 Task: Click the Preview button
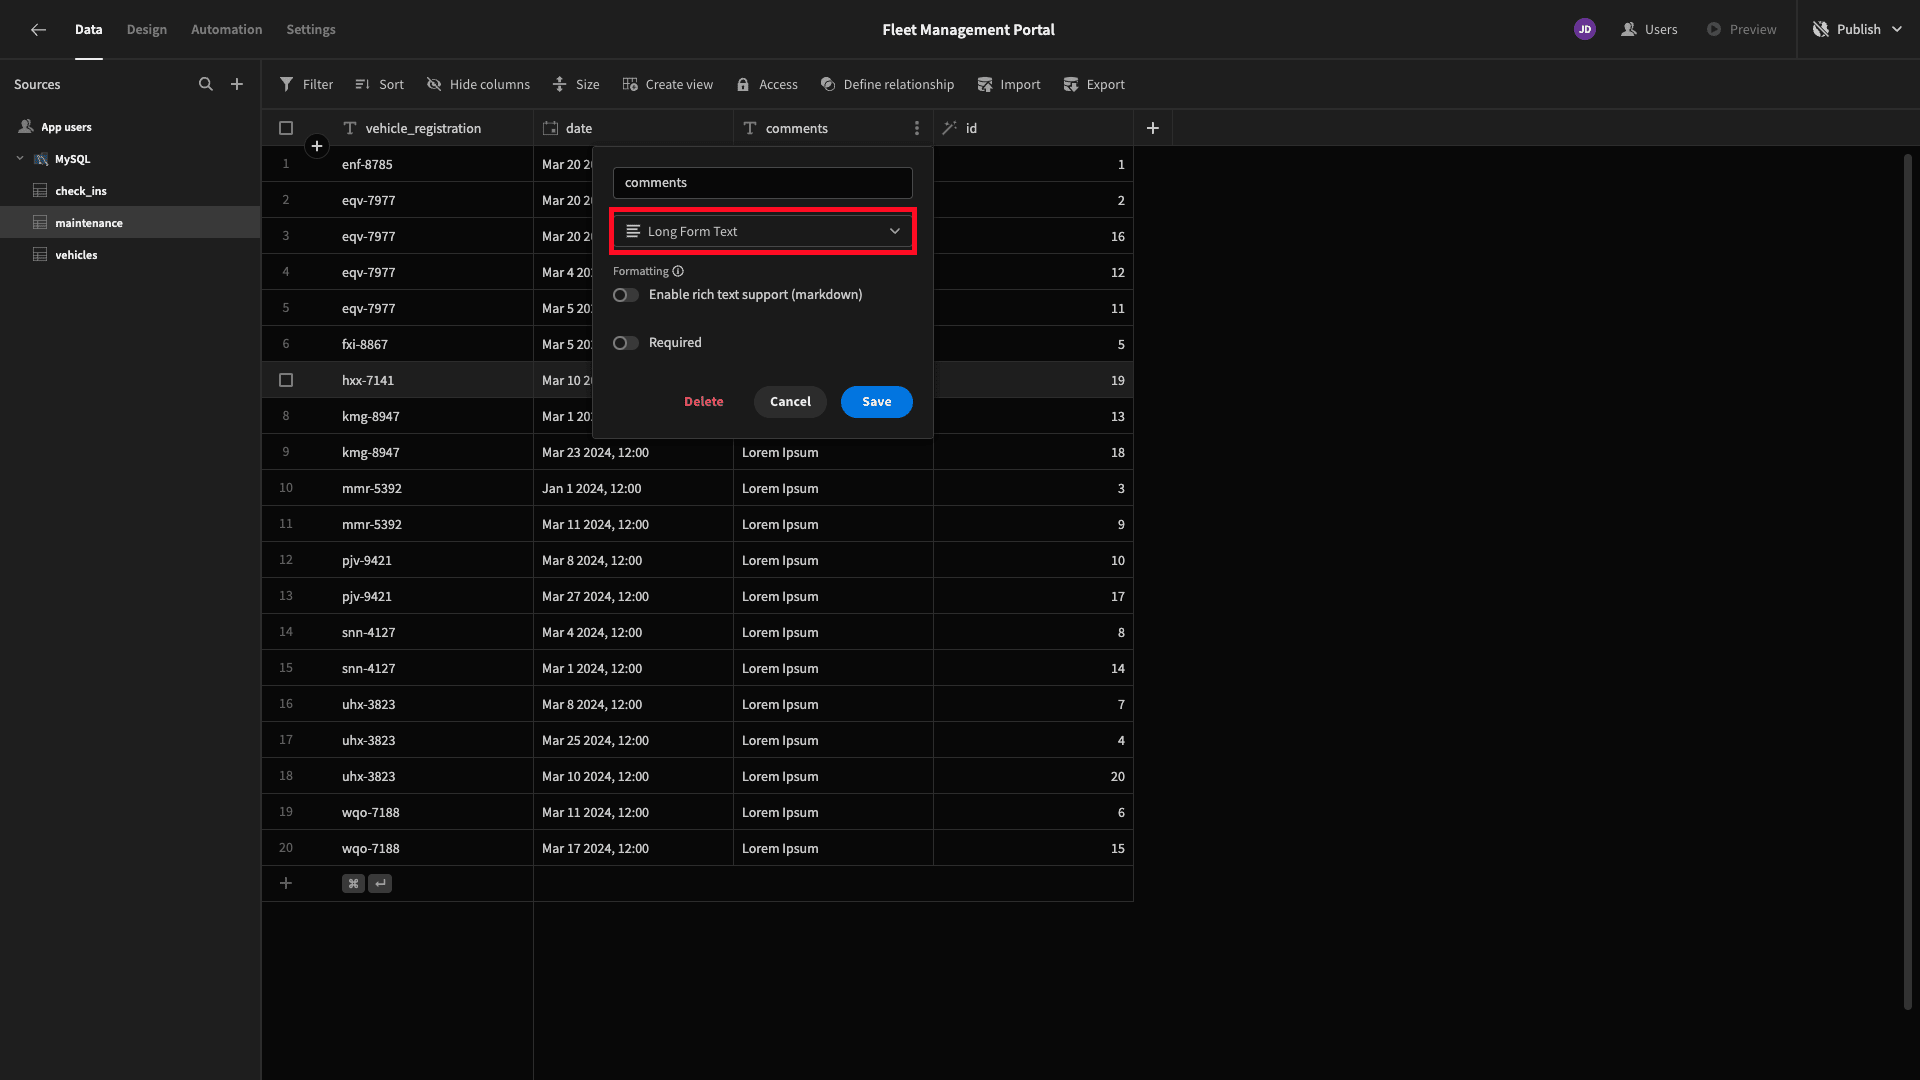coord(1742,29)
